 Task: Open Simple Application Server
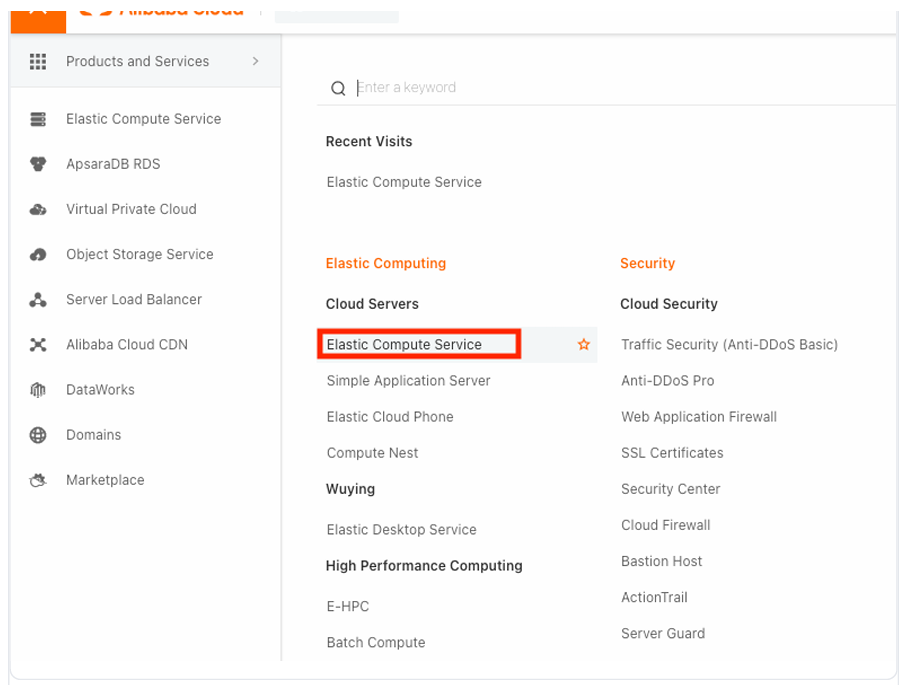[x=409, y=381]
